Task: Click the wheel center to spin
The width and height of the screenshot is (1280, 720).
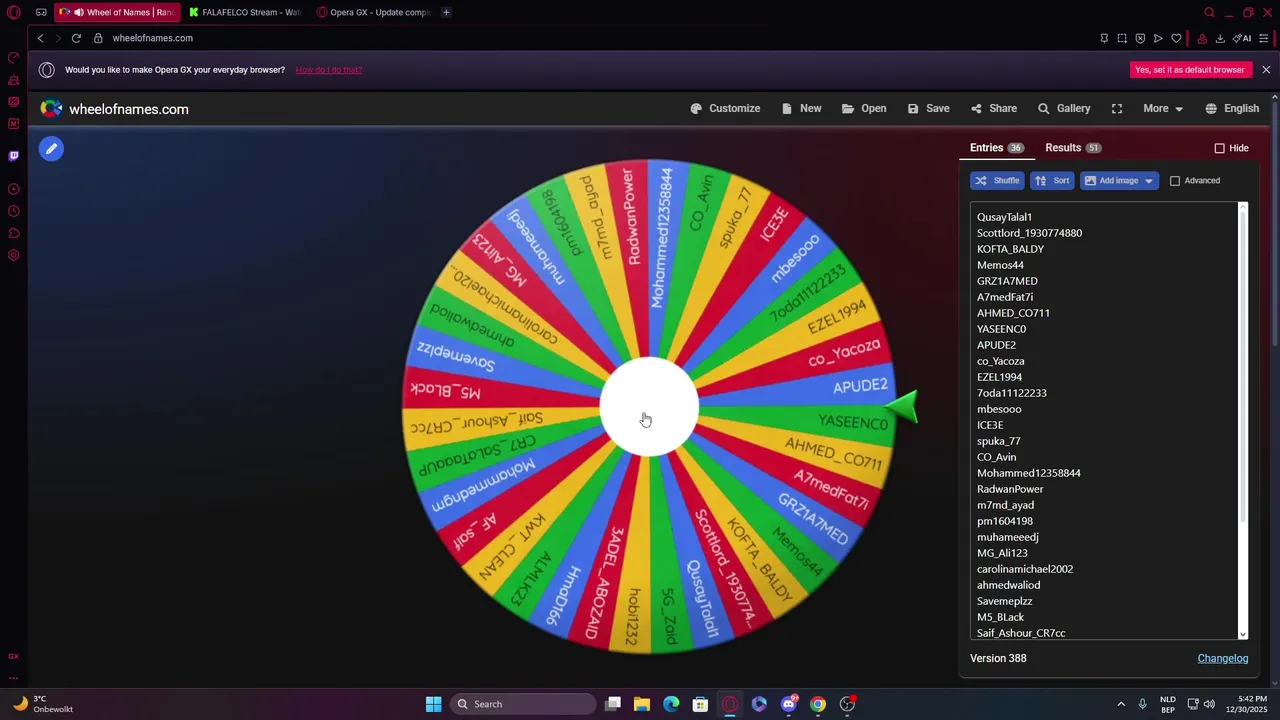Action: [649, 407]
